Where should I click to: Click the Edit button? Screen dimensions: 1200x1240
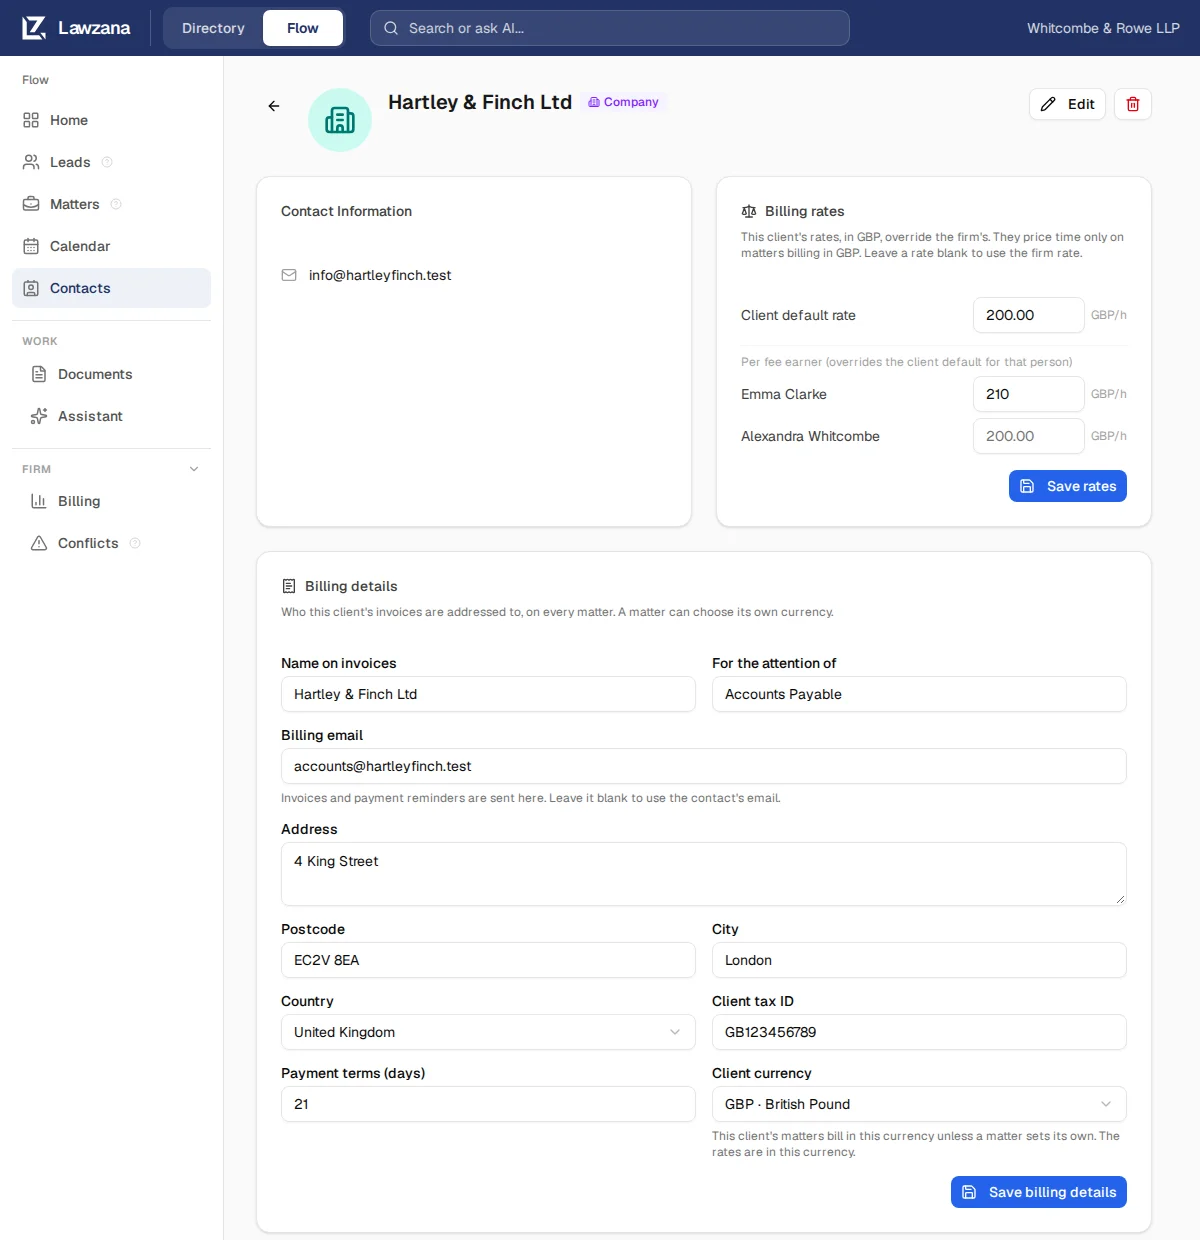point(1068,104)
